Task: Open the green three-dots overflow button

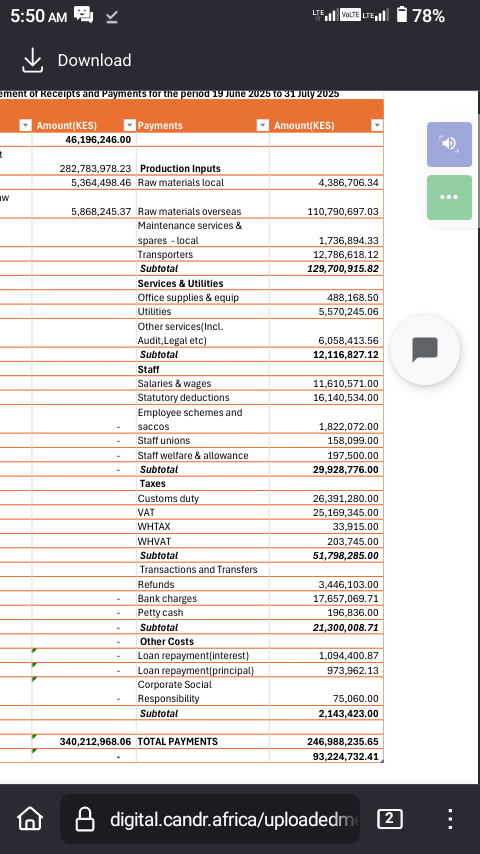Action: (449, 197)
